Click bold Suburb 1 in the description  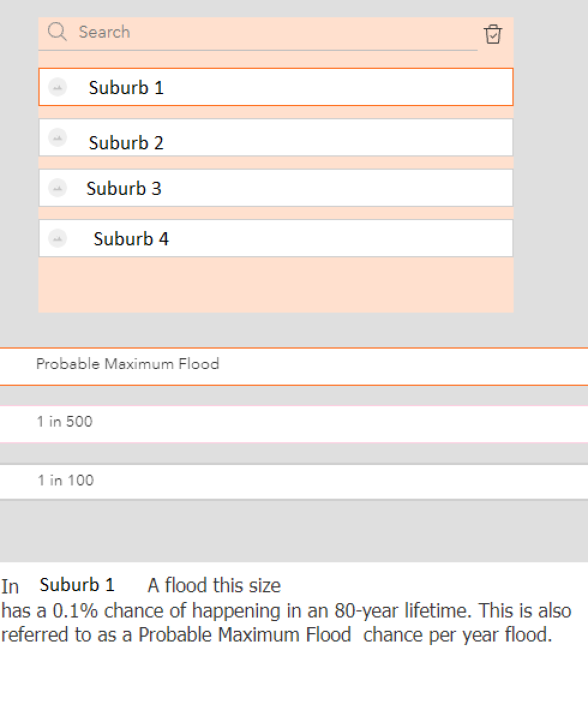[77, 585]
